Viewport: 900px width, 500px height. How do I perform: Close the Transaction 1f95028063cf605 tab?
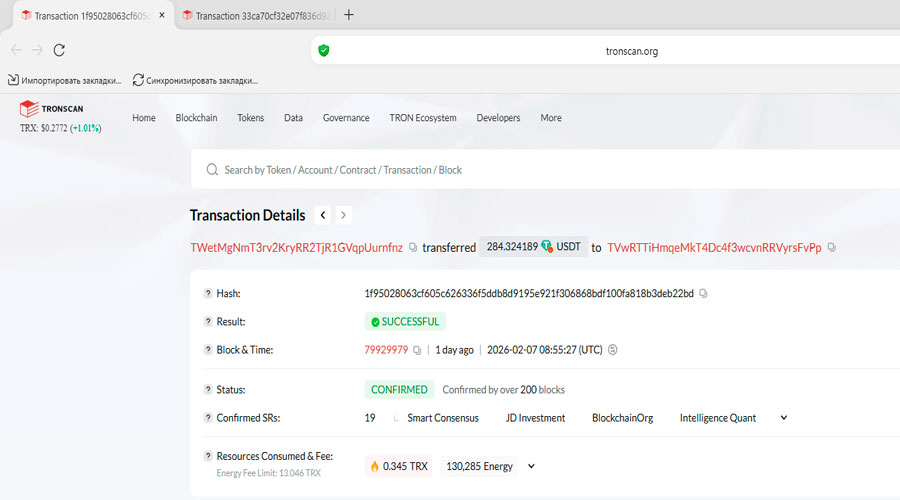(x=162, y=15)
